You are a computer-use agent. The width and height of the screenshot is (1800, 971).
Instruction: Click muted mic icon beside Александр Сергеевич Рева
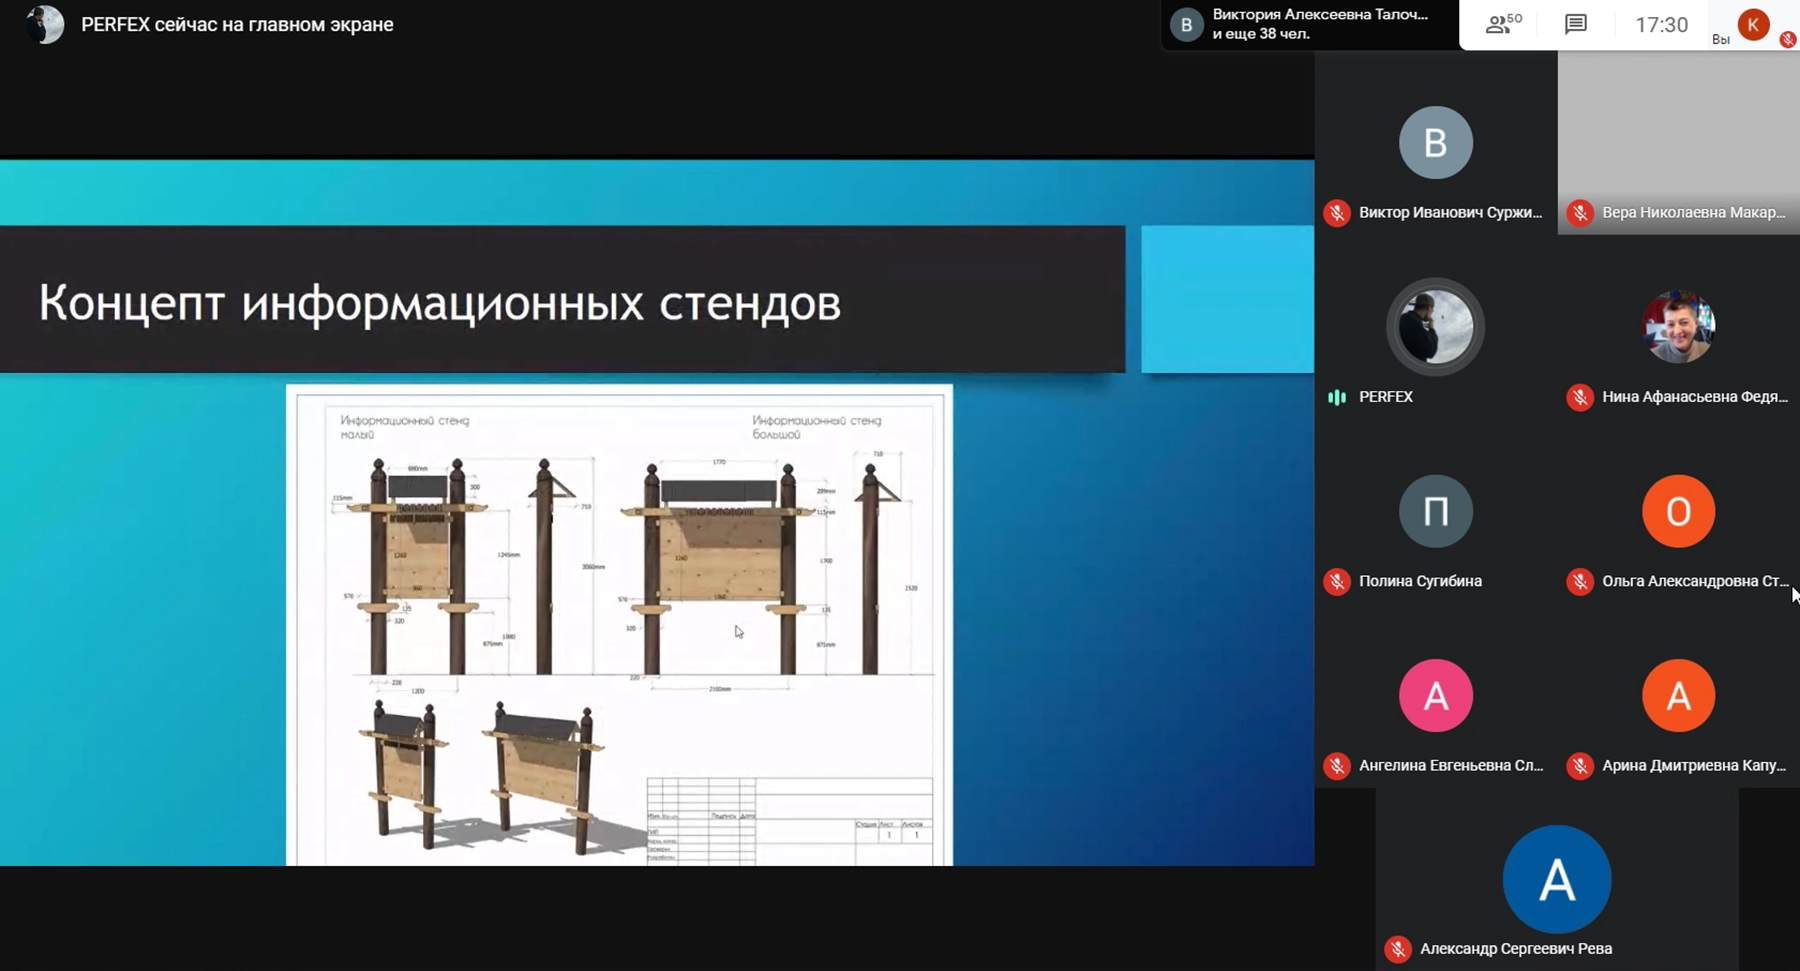[x=1398, y=949]
